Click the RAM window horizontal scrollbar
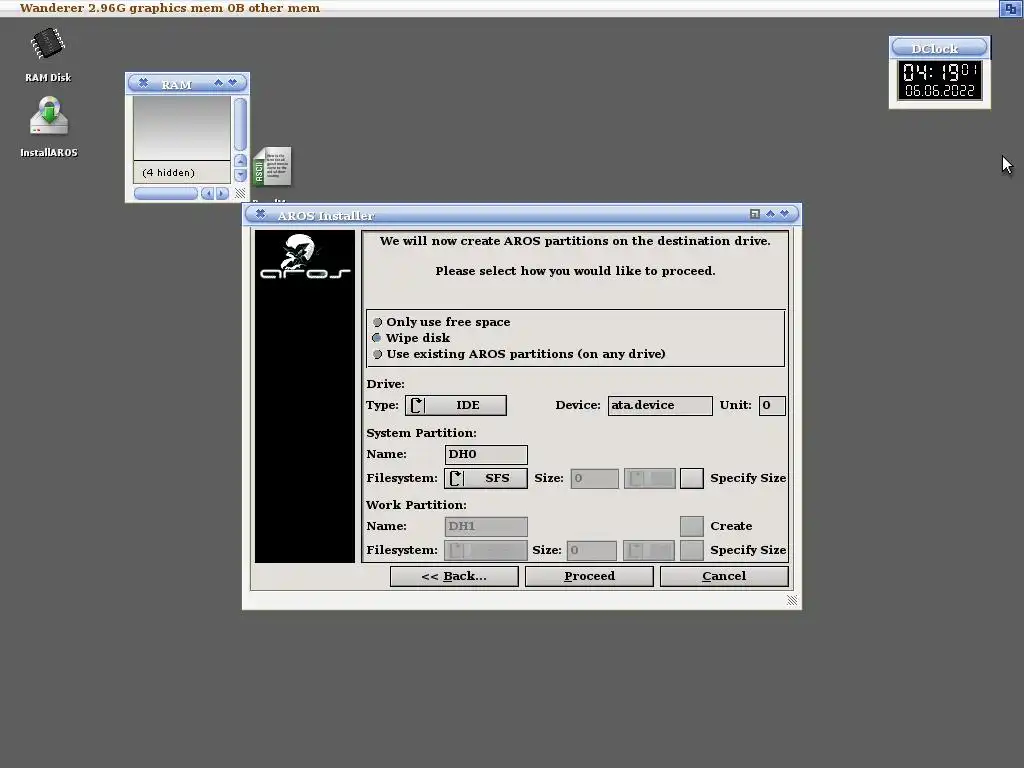The width and height of the screenshot is (1024, 768). click(x=166, y=193)
